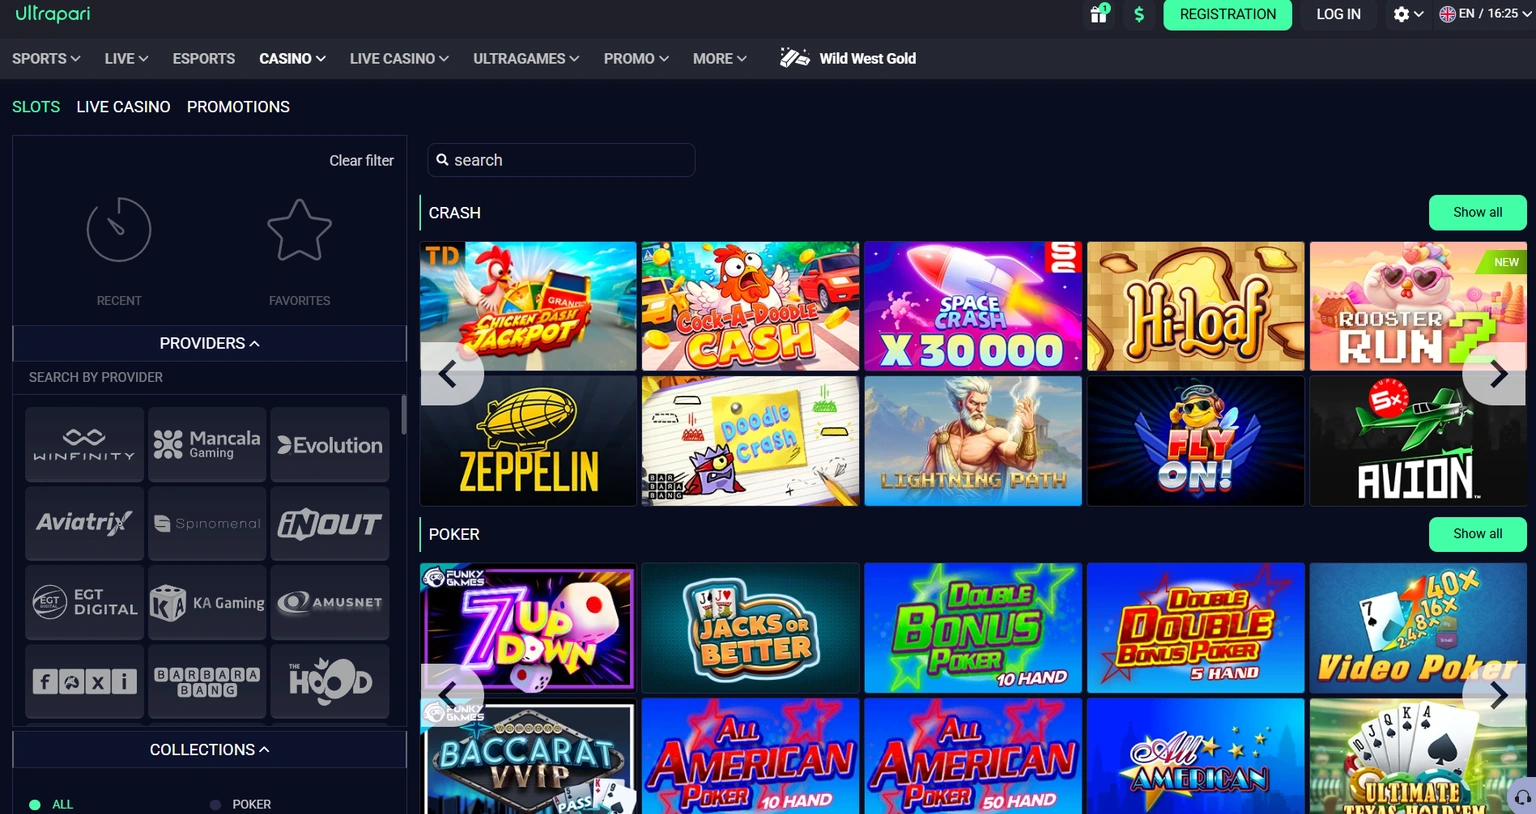
Task: Go to previous Crash games slide
Action: (450, 374)
